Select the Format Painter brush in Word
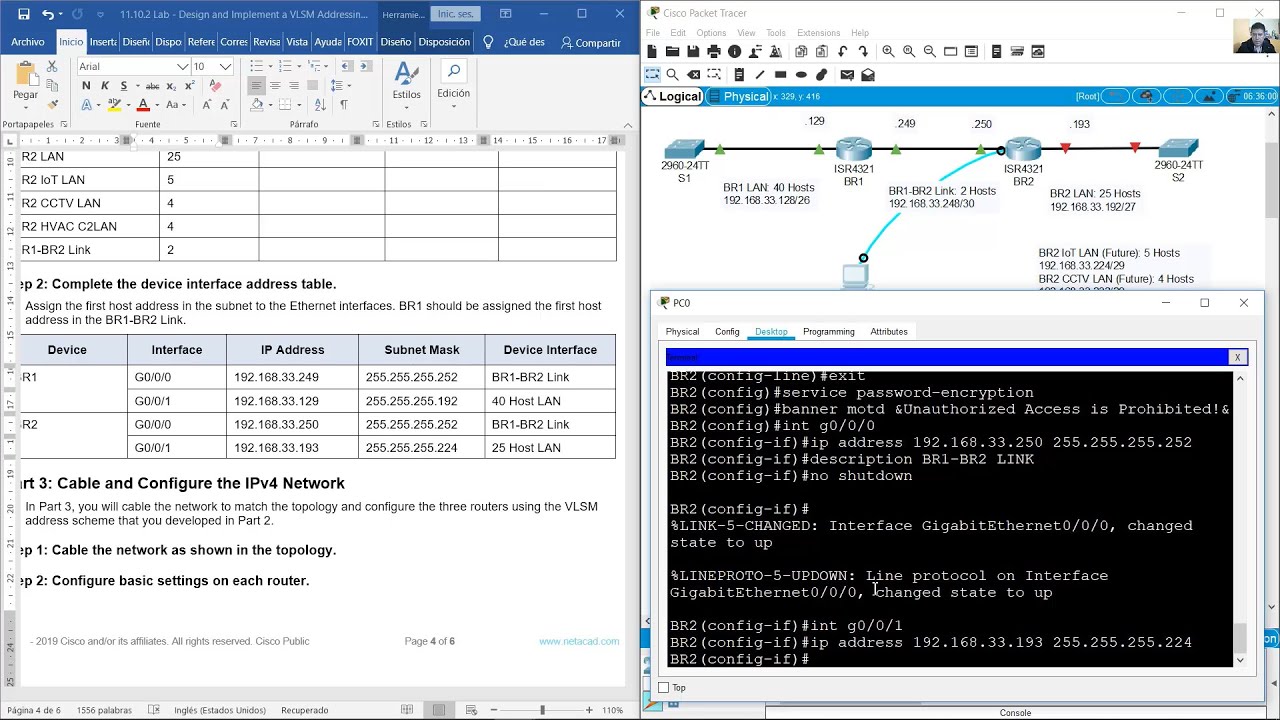Screen dimensions: 1280x720 point(52,103)
